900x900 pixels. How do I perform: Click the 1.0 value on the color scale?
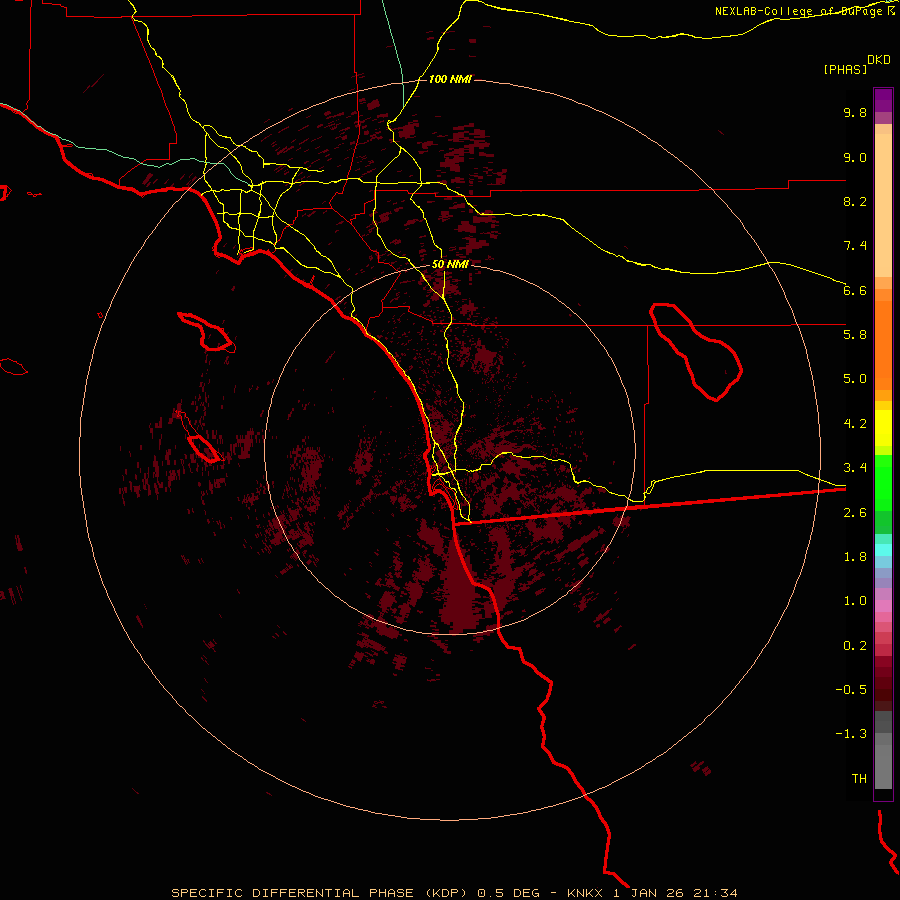point(855,601)
